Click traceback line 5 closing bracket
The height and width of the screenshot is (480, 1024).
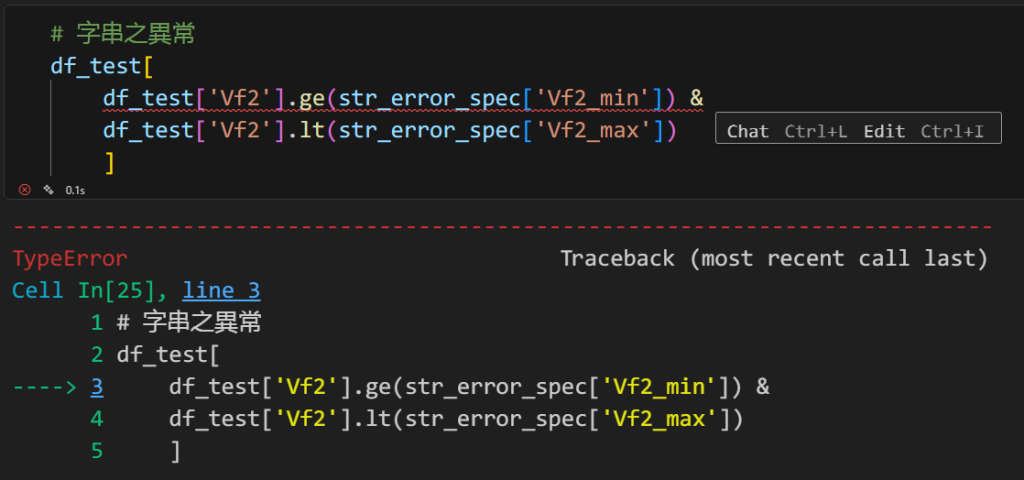pos(174,451)
